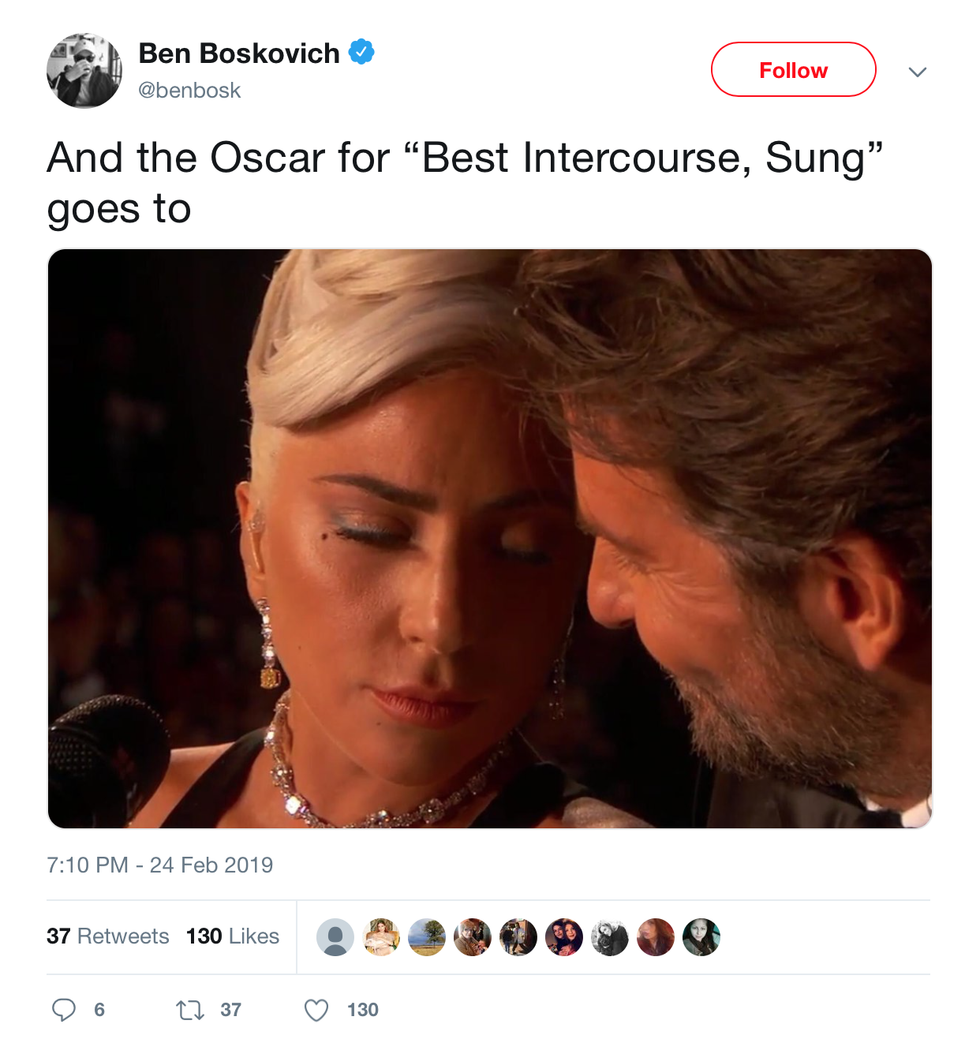The image size is (980, 1057).
Task: Click the last liker avatar in the row
Action: coord(701,937)
